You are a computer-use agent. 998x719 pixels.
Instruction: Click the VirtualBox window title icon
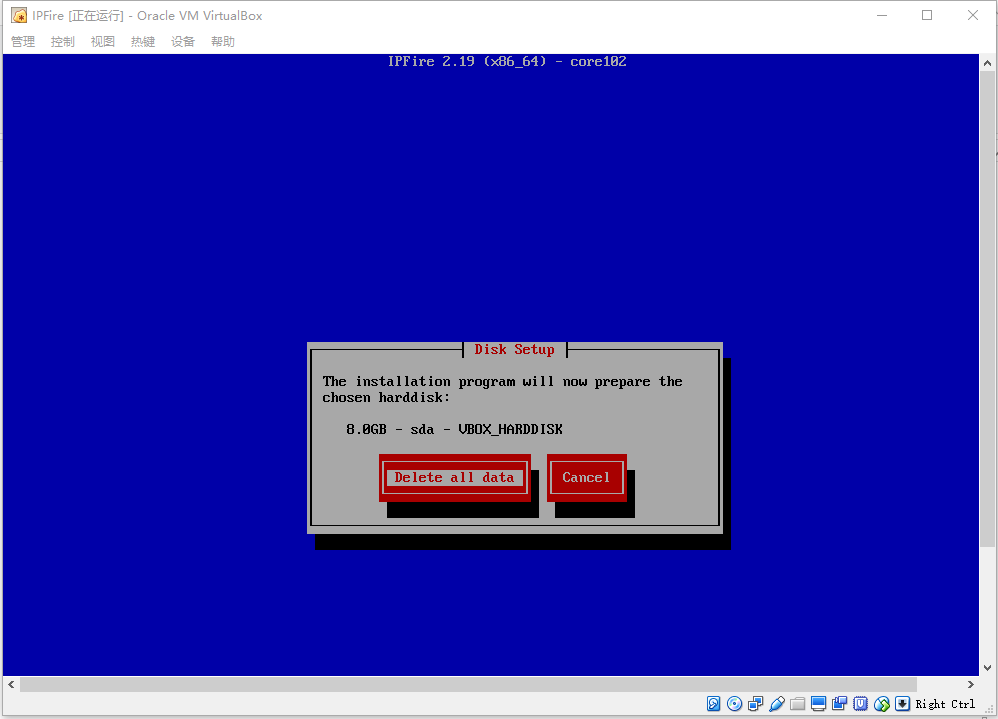(19, 15)
